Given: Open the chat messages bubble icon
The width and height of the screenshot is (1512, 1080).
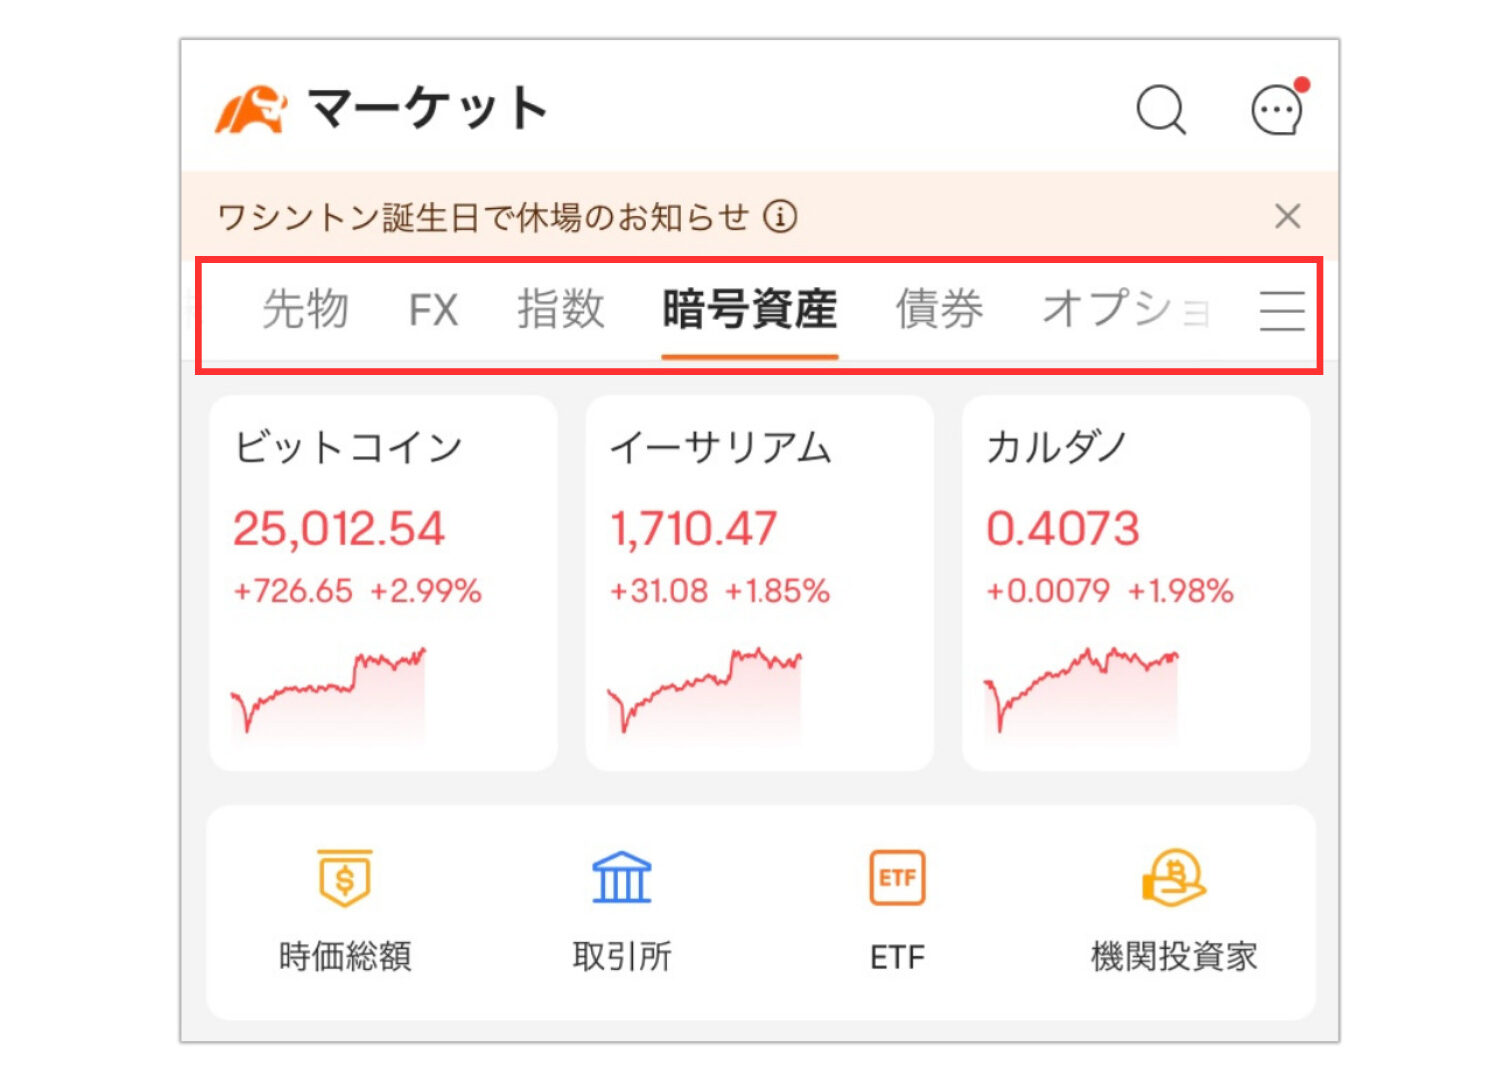Looking at the screenshot, I should pos(1279,107).
